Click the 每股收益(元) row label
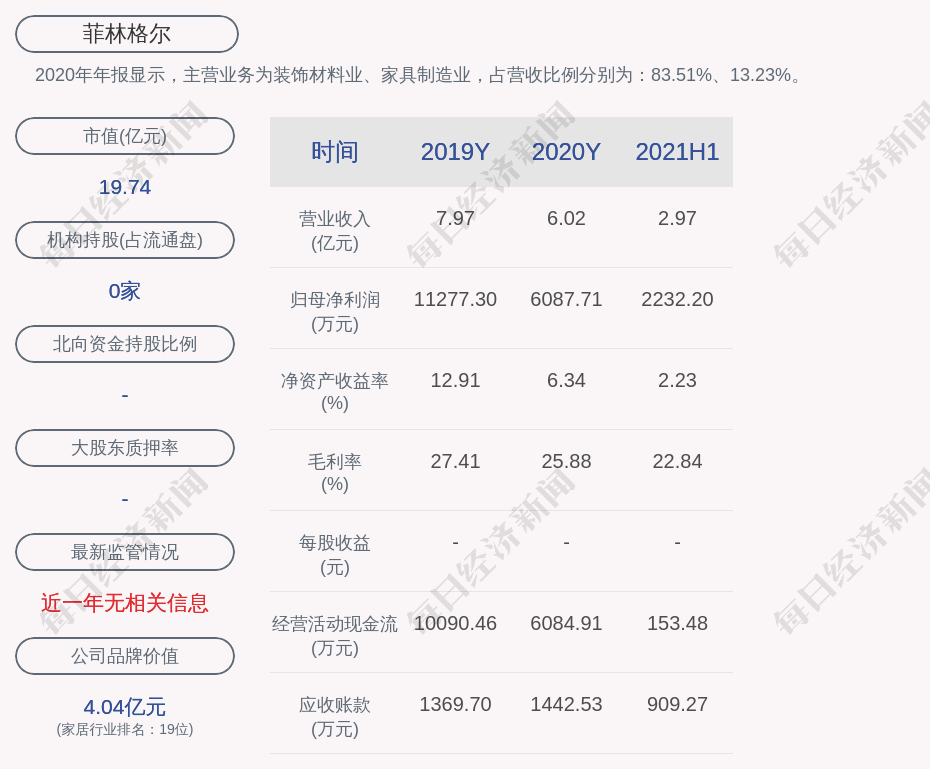 (335, 555)
